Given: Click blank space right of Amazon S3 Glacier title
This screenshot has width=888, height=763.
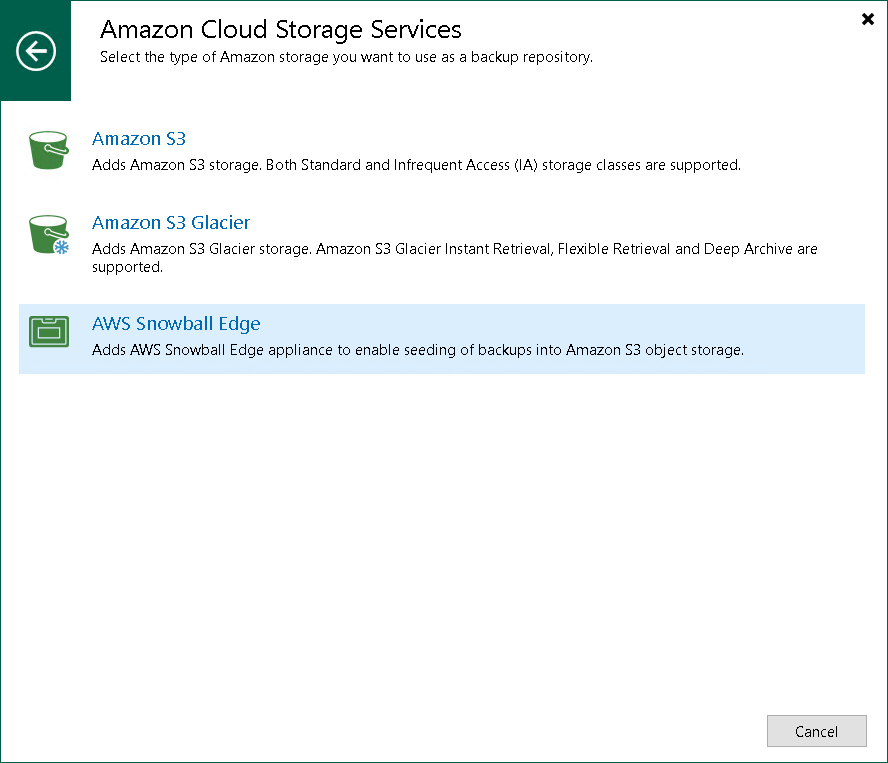Looking at the screenshot, I should coord(550,223).
